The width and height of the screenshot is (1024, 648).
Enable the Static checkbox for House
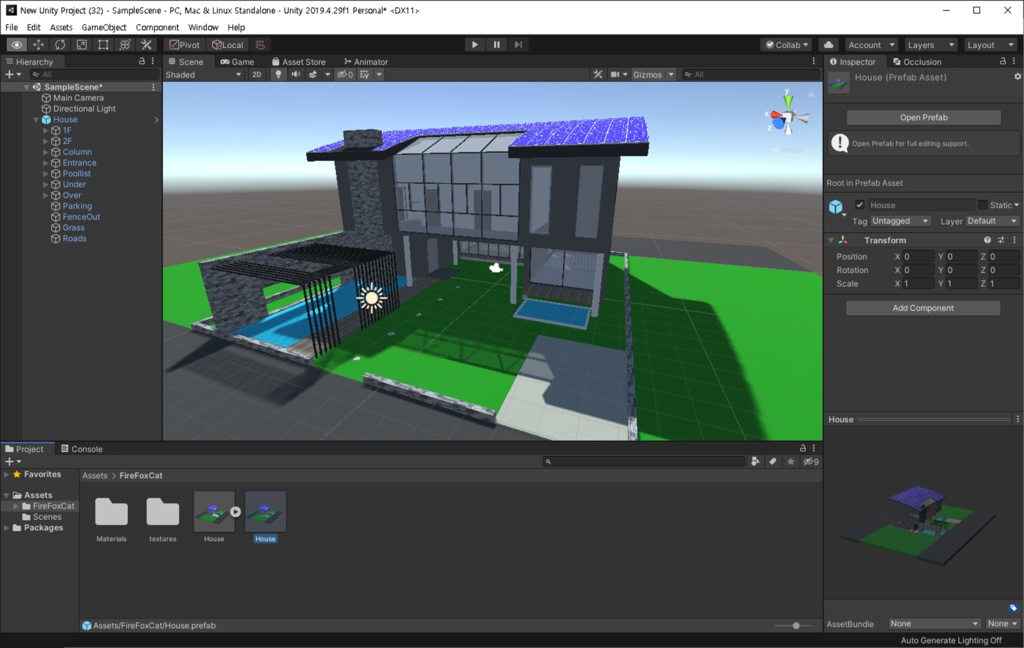tap(983, 205)
